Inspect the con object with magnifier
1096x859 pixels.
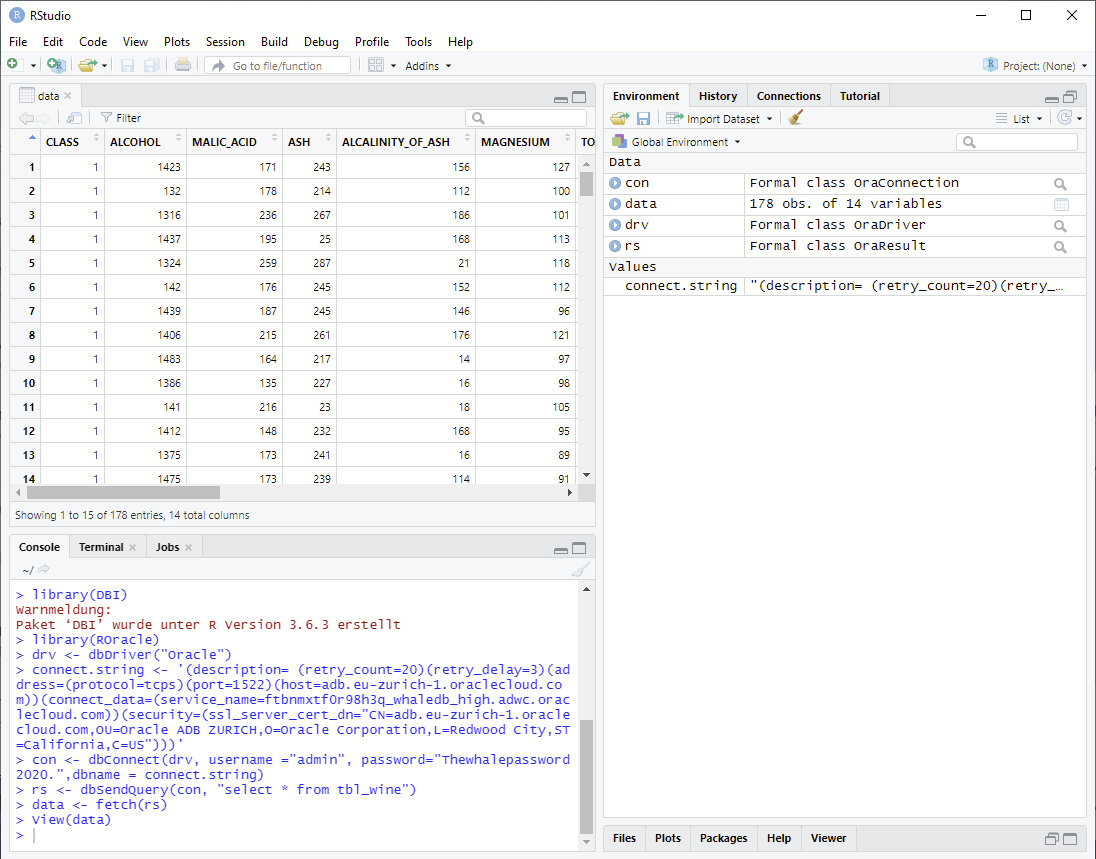coord(1060,184)
